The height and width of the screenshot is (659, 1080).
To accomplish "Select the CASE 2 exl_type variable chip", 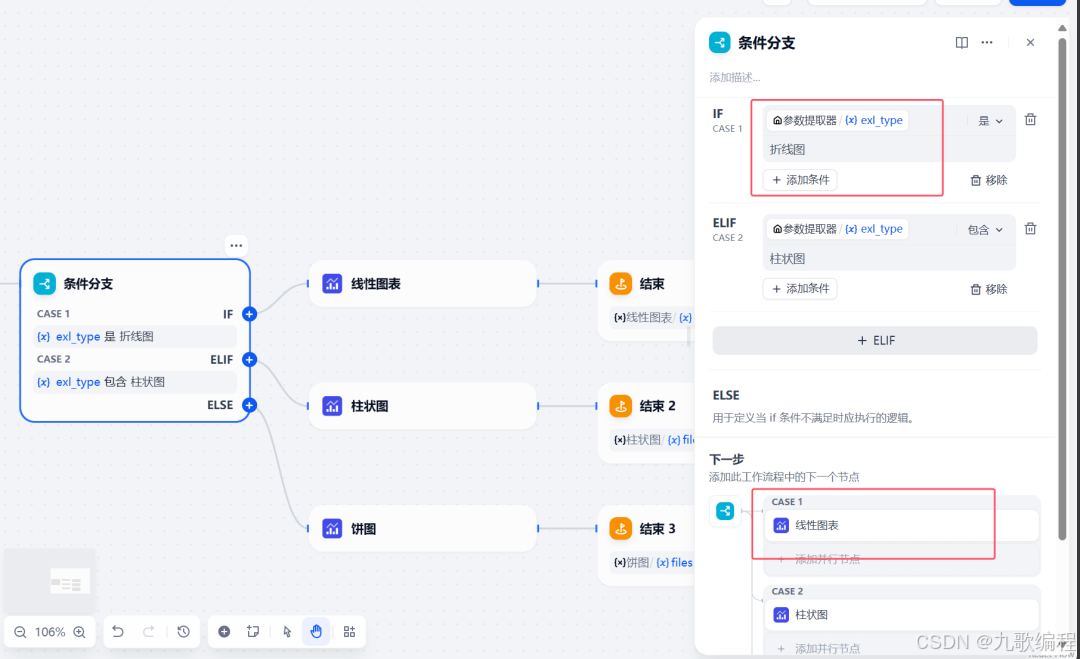I will pos(837,229).
